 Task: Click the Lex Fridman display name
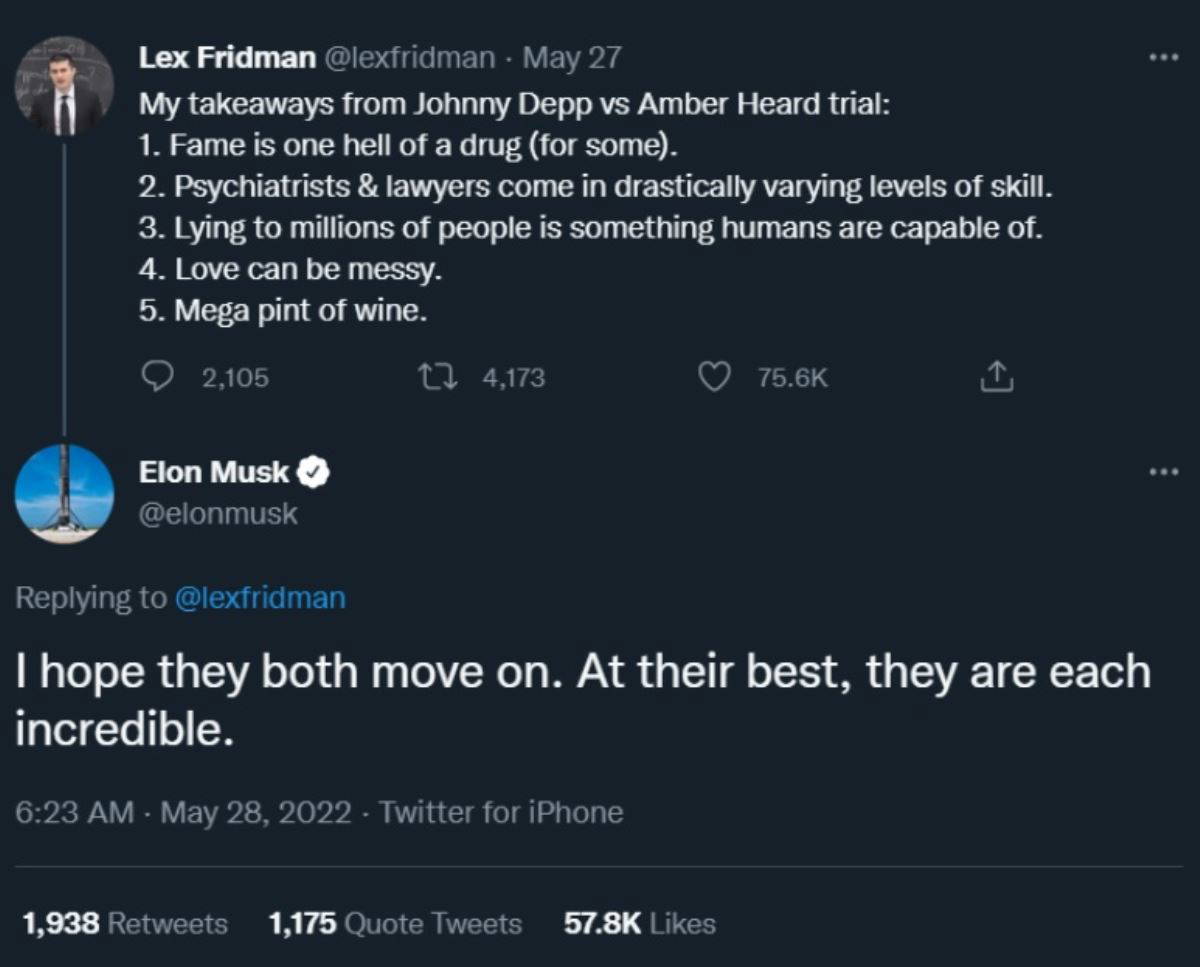pos(227,58)
